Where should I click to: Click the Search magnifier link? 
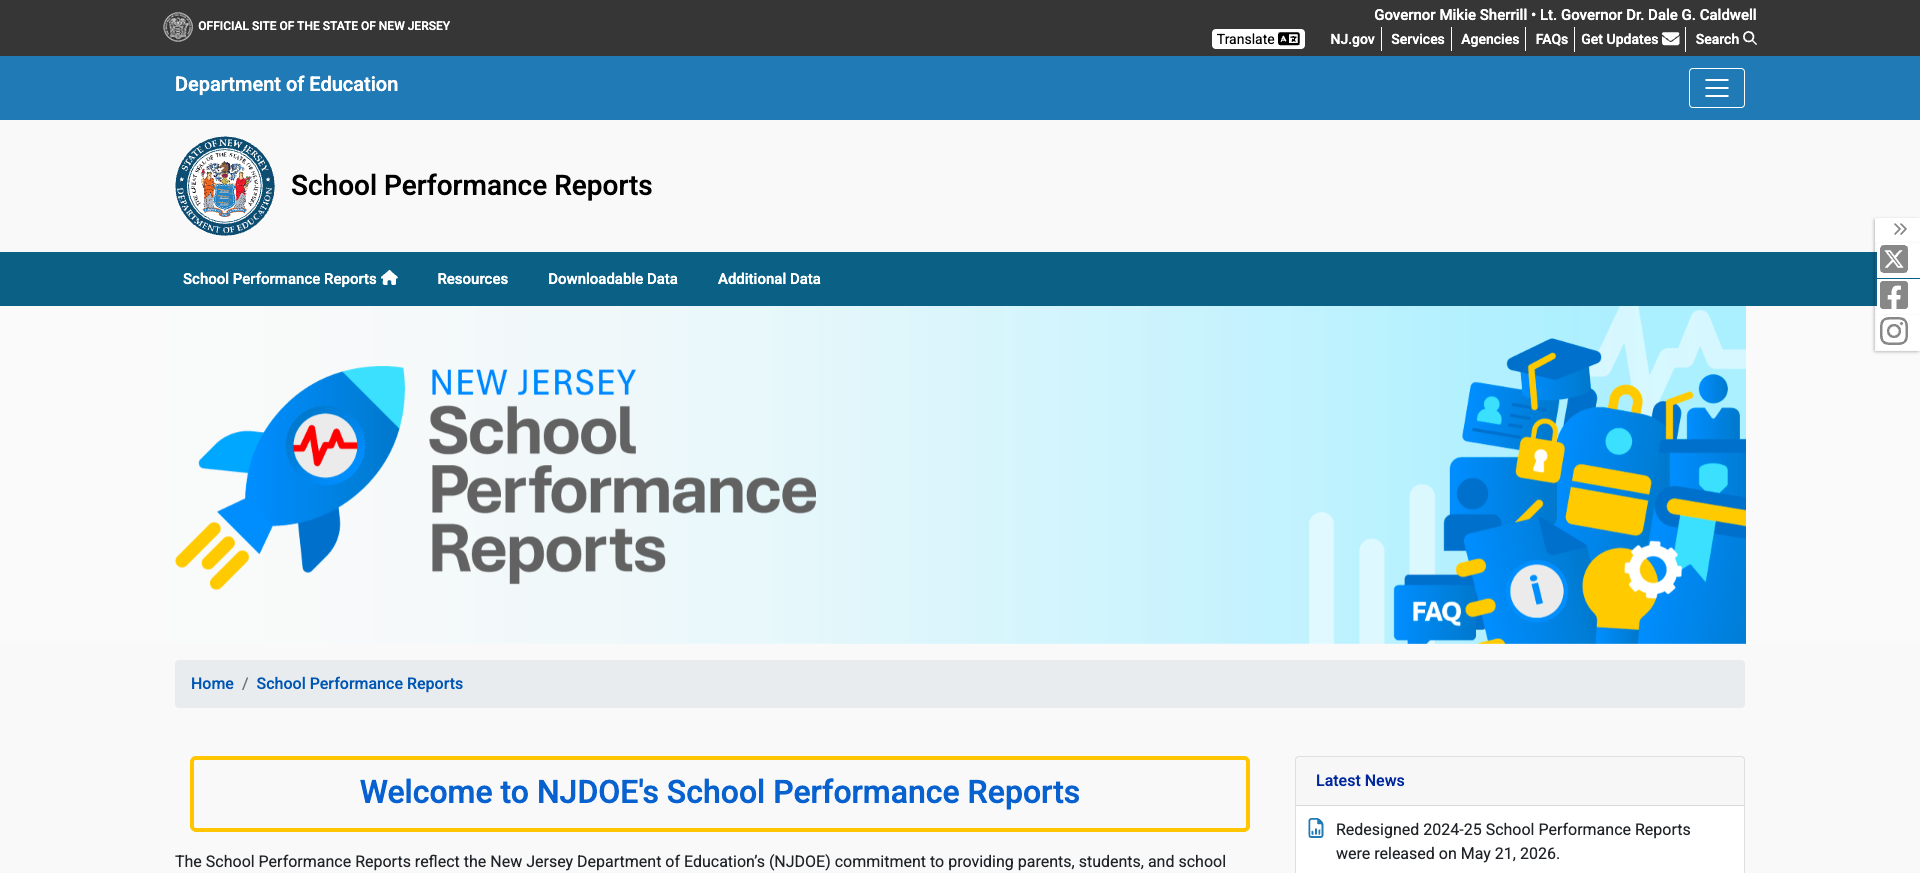tap(1725, 39)
